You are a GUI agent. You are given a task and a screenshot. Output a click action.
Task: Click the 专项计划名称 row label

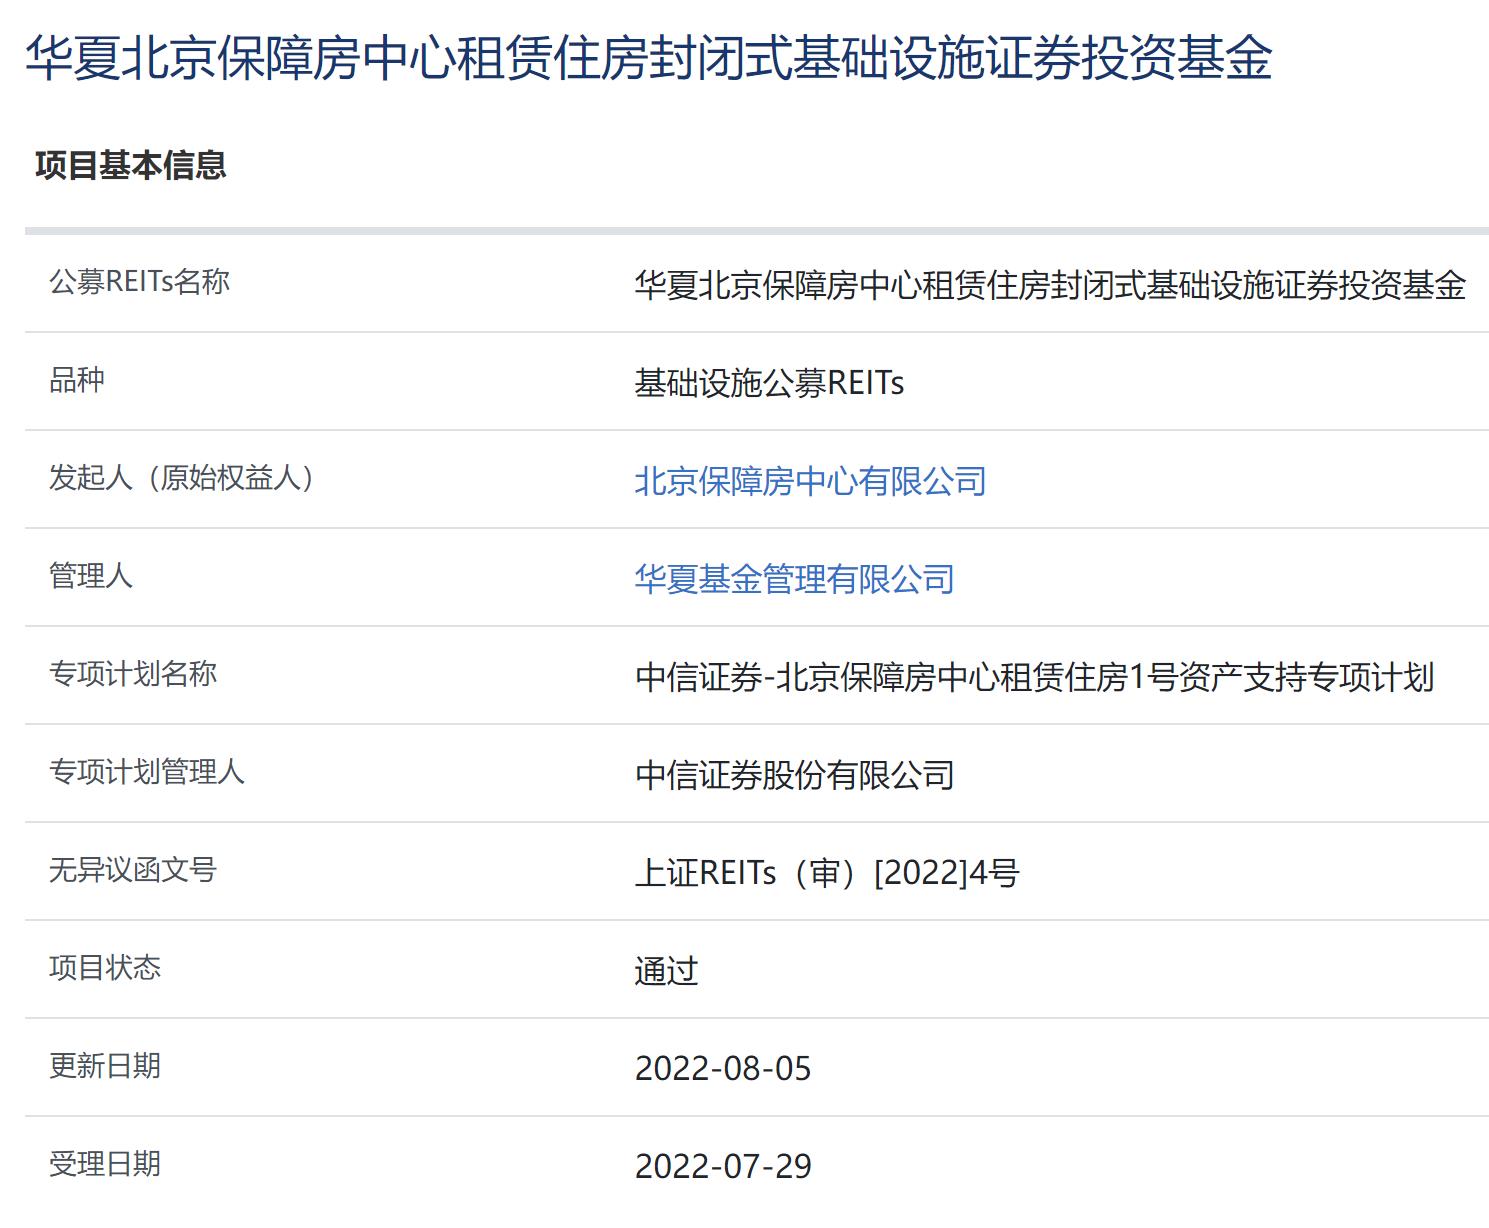point(133,674)
